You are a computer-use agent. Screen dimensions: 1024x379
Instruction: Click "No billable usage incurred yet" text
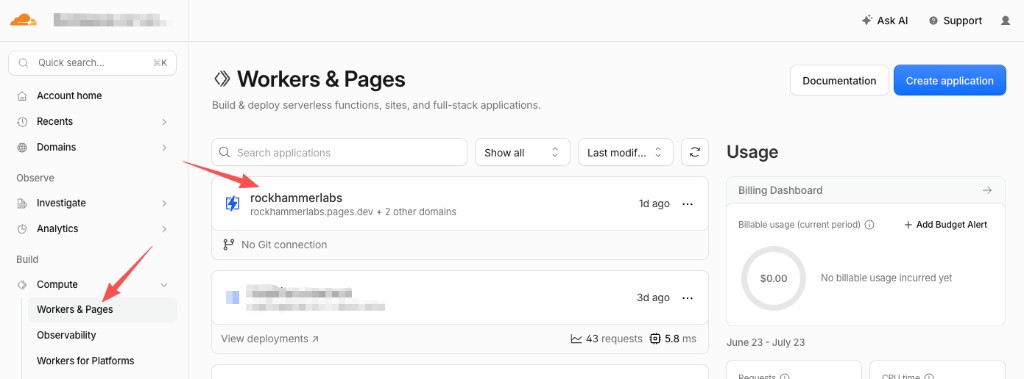click(x=886, y=278)
